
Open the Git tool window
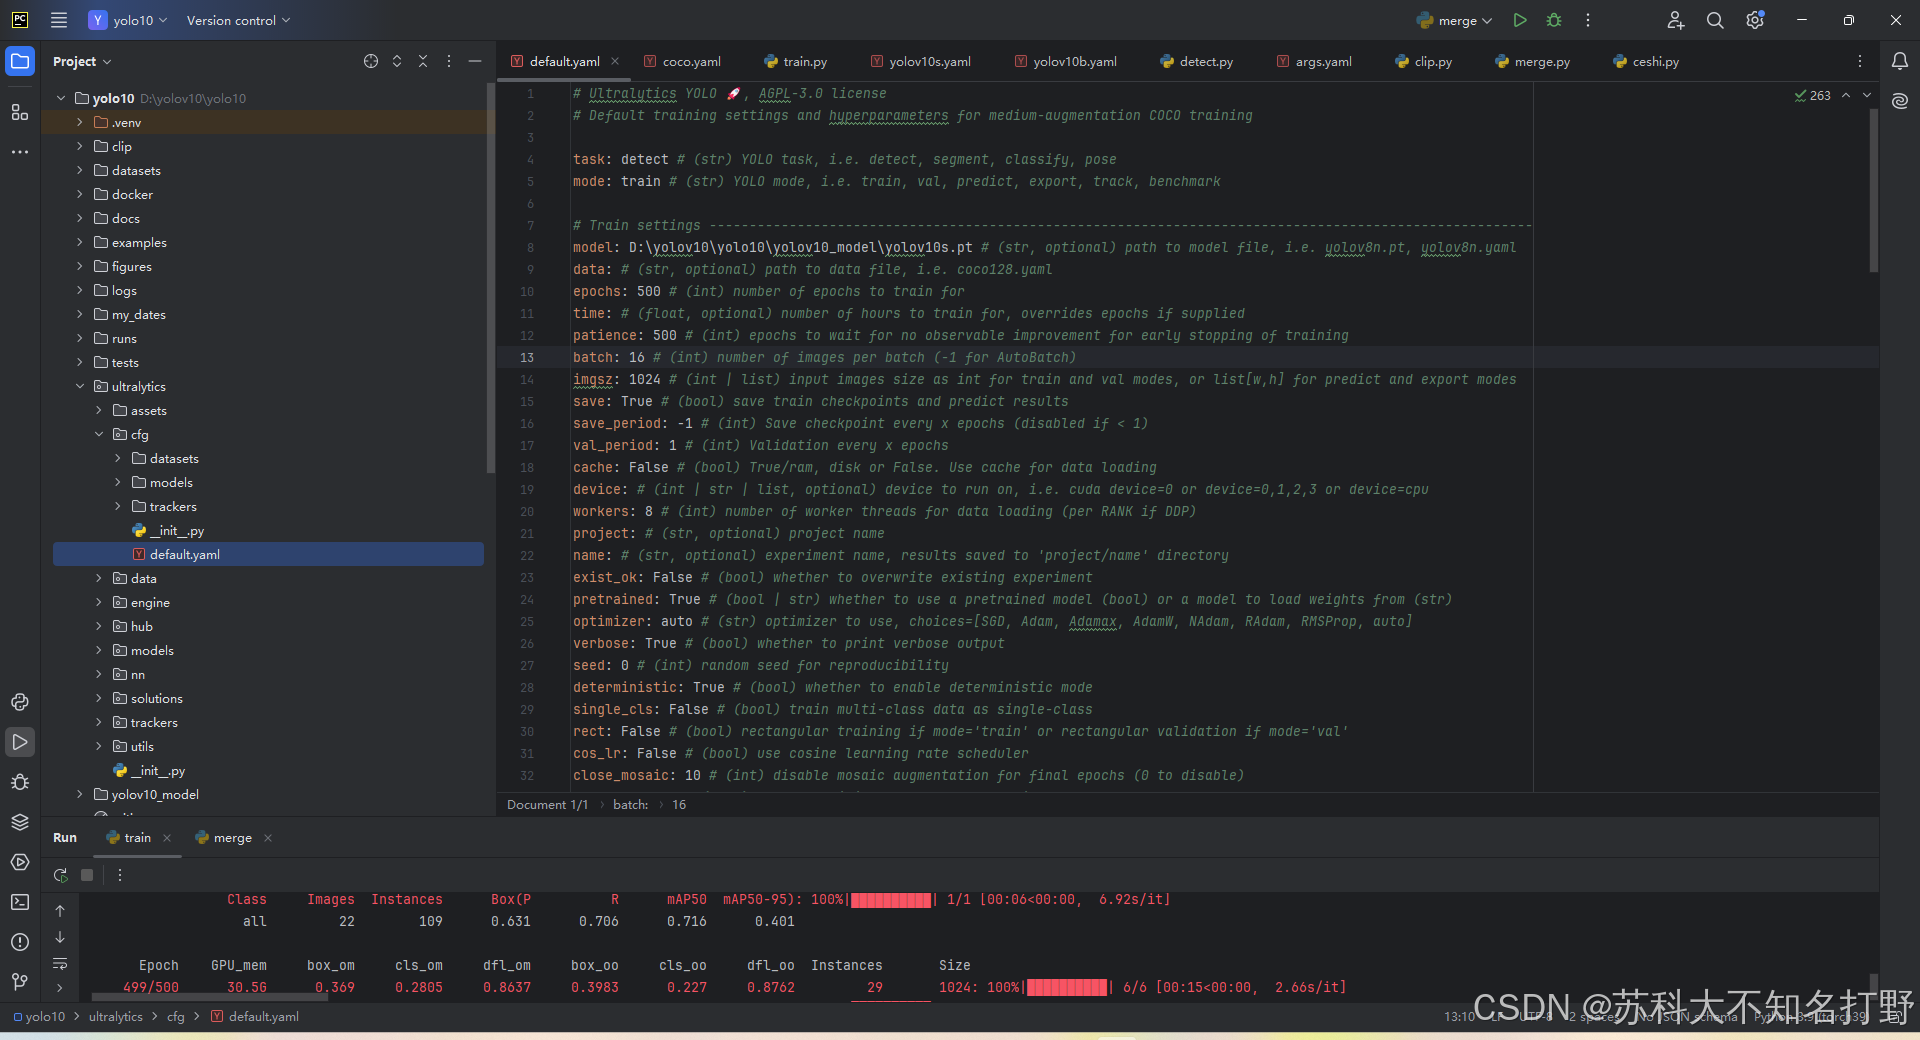pos(20,982)
